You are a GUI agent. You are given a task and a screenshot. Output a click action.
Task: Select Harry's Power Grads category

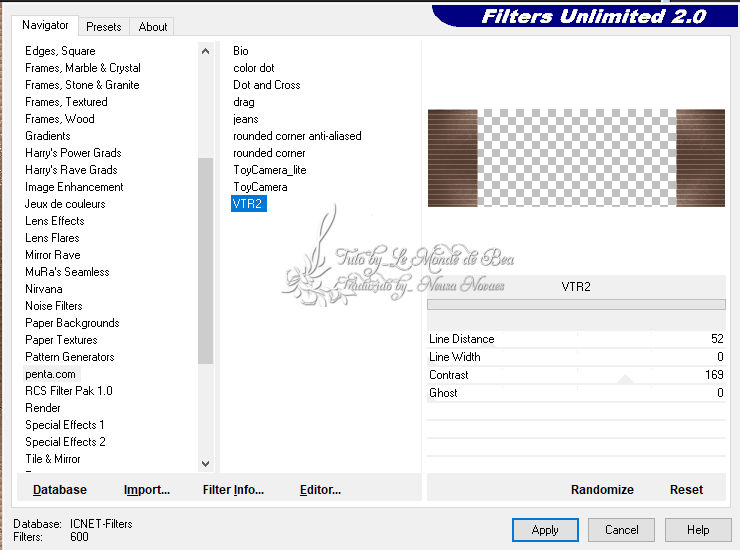(73, 153)
